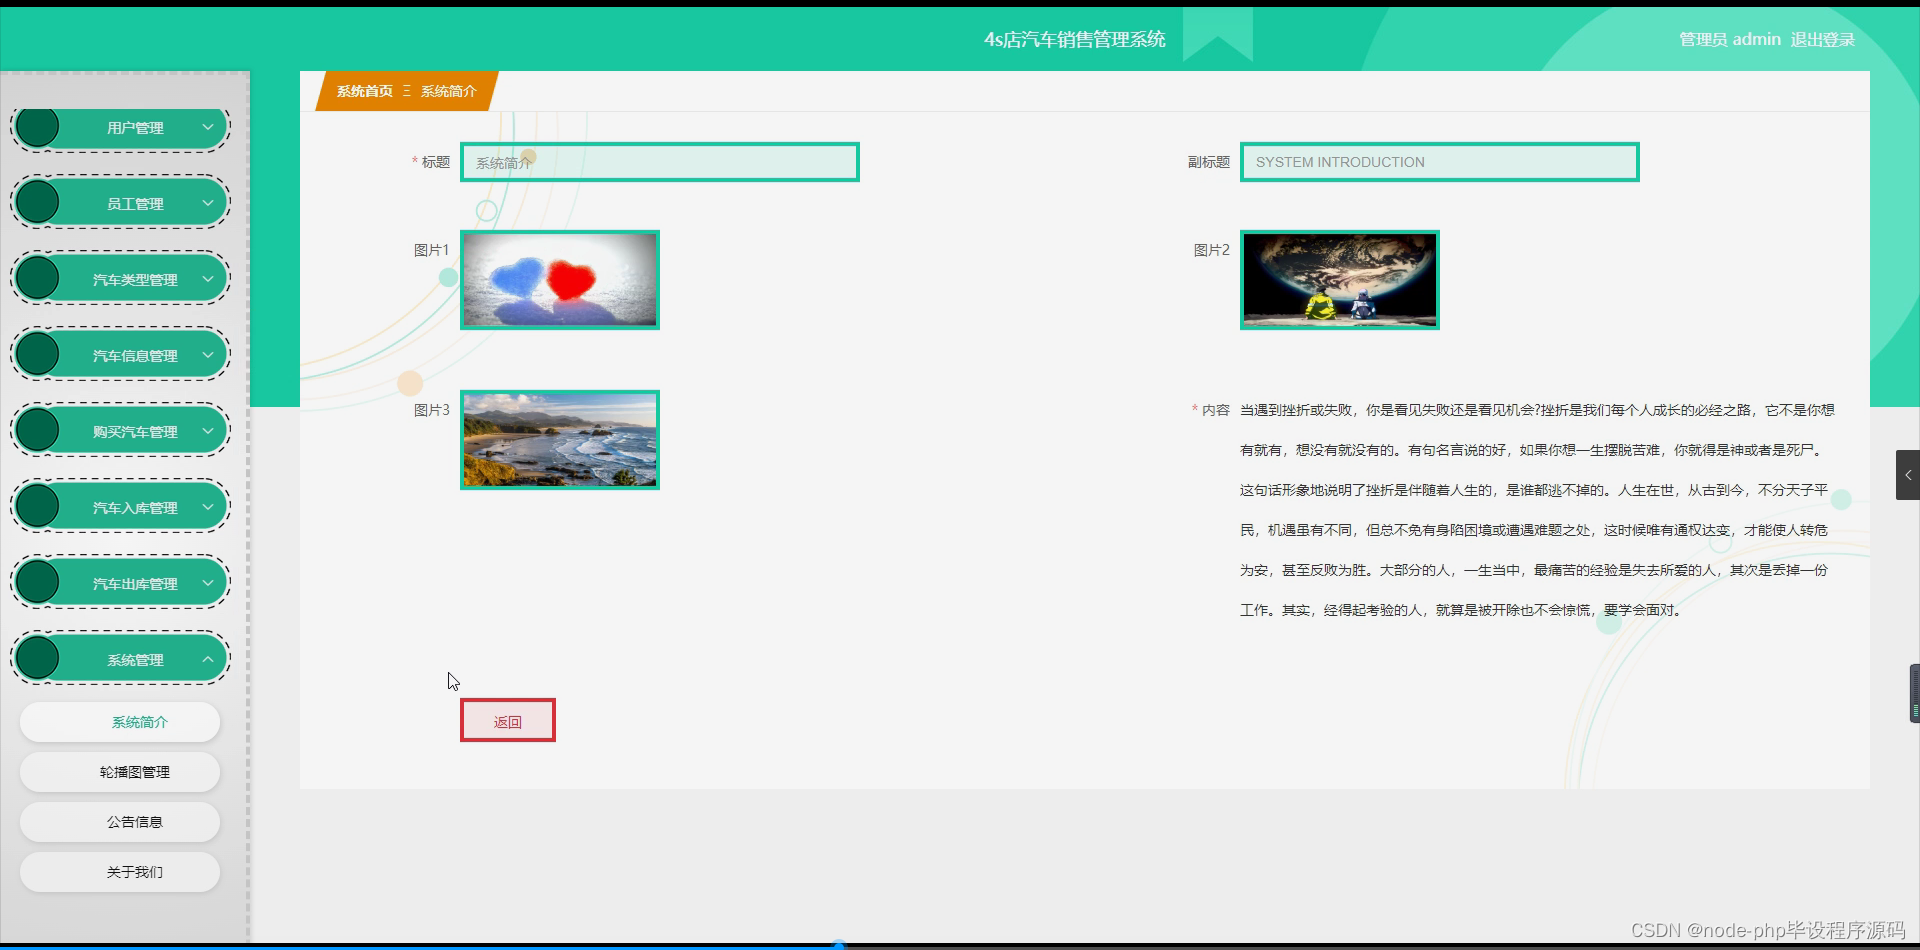The height and width of the screenshot is (950, 1920).
Task: Click the 标题 input field
Action: point(660,162)
